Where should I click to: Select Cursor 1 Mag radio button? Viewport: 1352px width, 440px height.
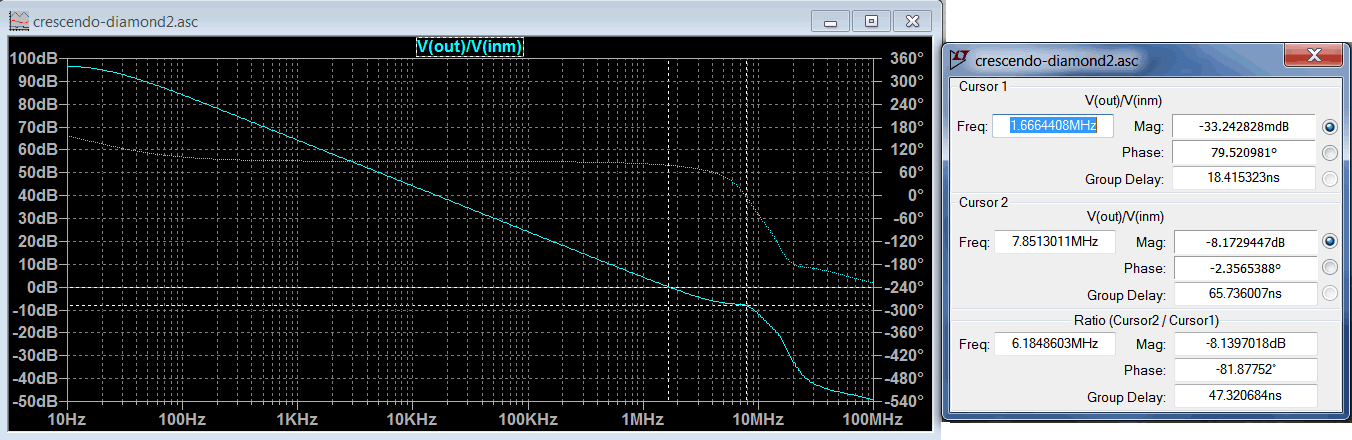pos(1330,127)
